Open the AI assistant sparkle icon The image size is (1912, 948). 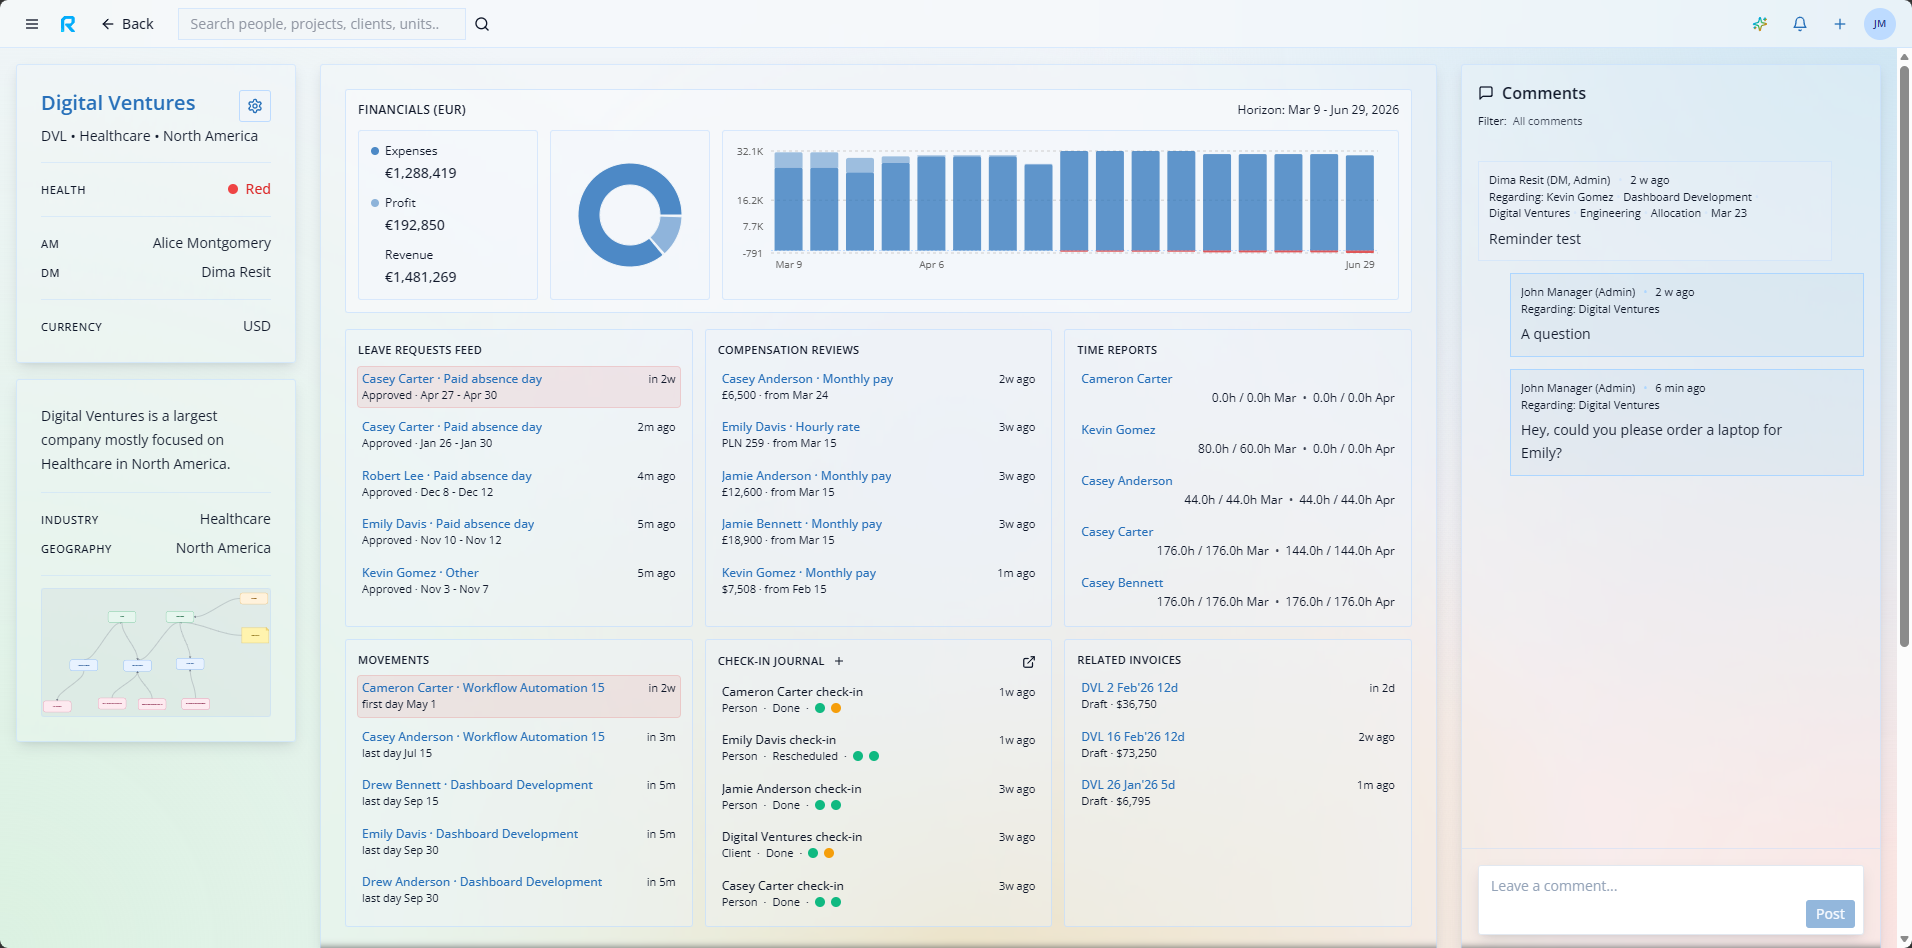(1759, 23)
